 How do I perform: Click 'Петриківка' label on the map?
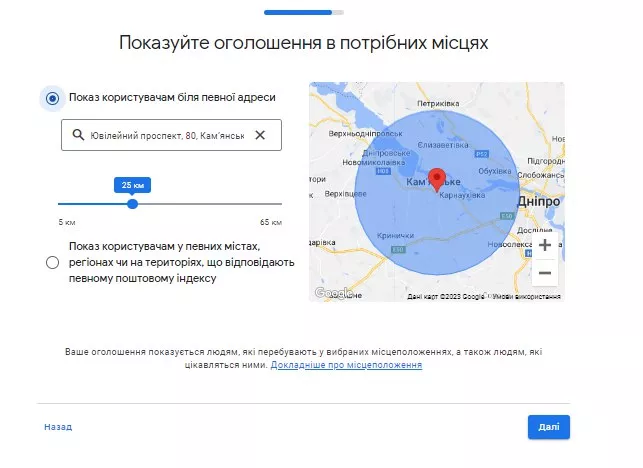click(x=438, y=103)
